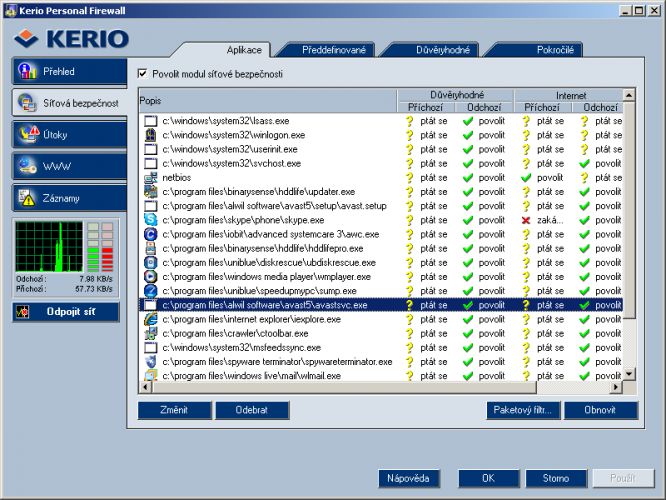Select the avast.setup row
Image resolution: width=666 pixels, height=500 pixels.
[381, 206]
